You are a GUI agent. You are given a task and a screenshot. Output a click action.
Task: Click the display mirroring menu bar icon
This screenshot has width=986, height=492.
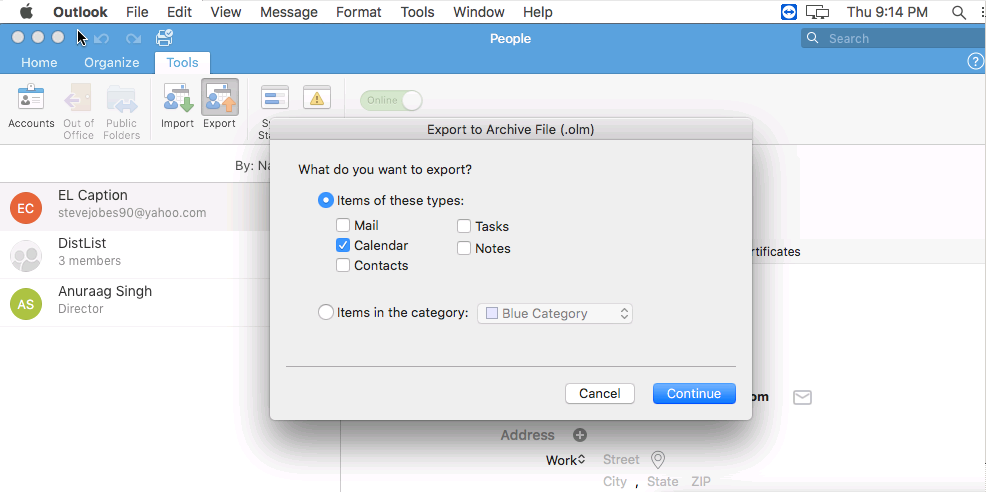[x=817, y=12]
